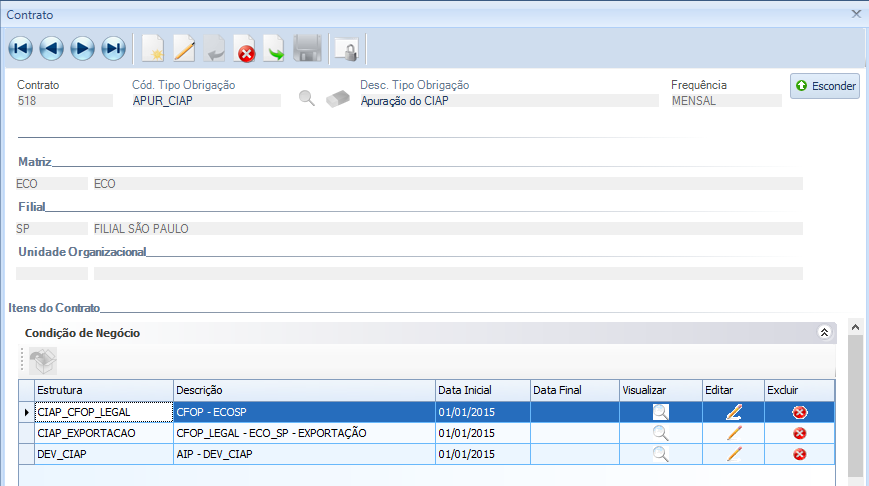The height and width of the screenshot is (486, 869).
Task: Collapse the Condição de Negócio panel
Action: (x=824, y=333)
